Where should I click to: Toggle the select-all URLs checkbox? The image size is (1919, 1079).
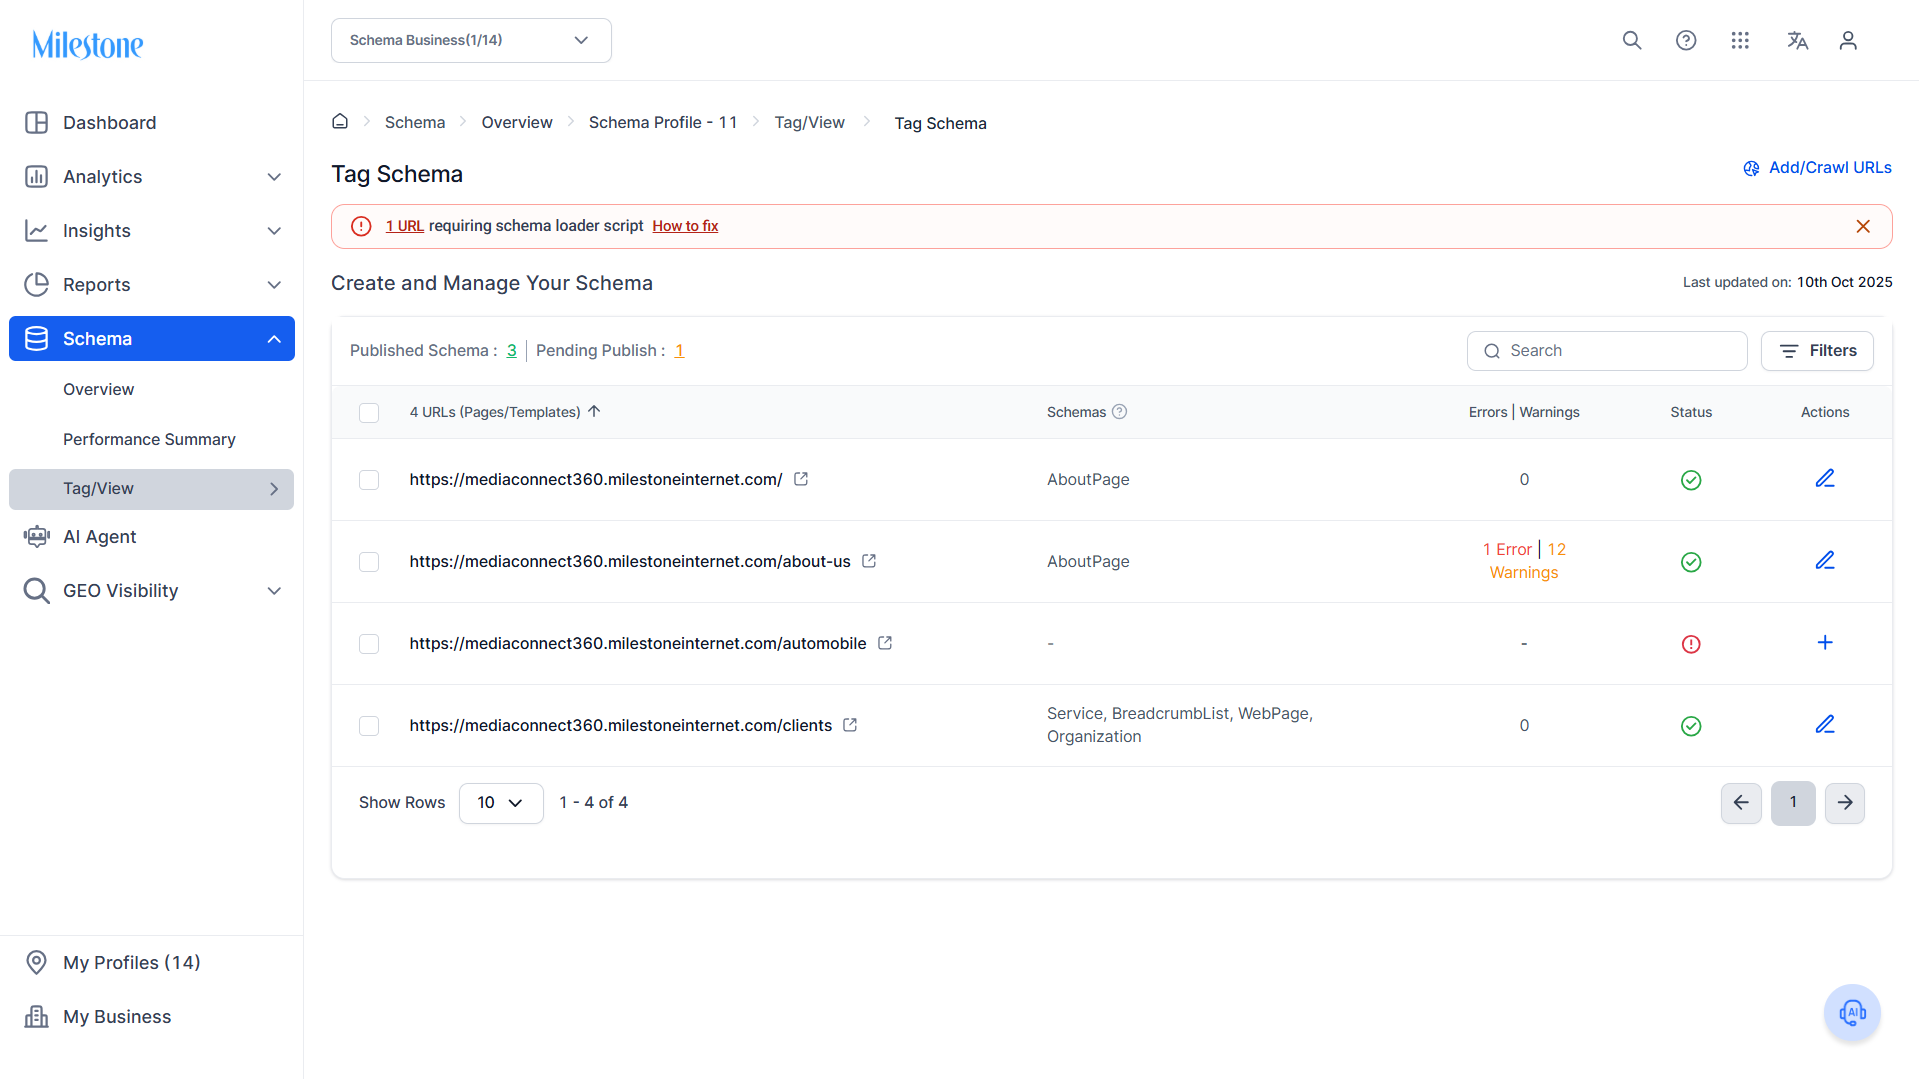[x=369, y=413]
